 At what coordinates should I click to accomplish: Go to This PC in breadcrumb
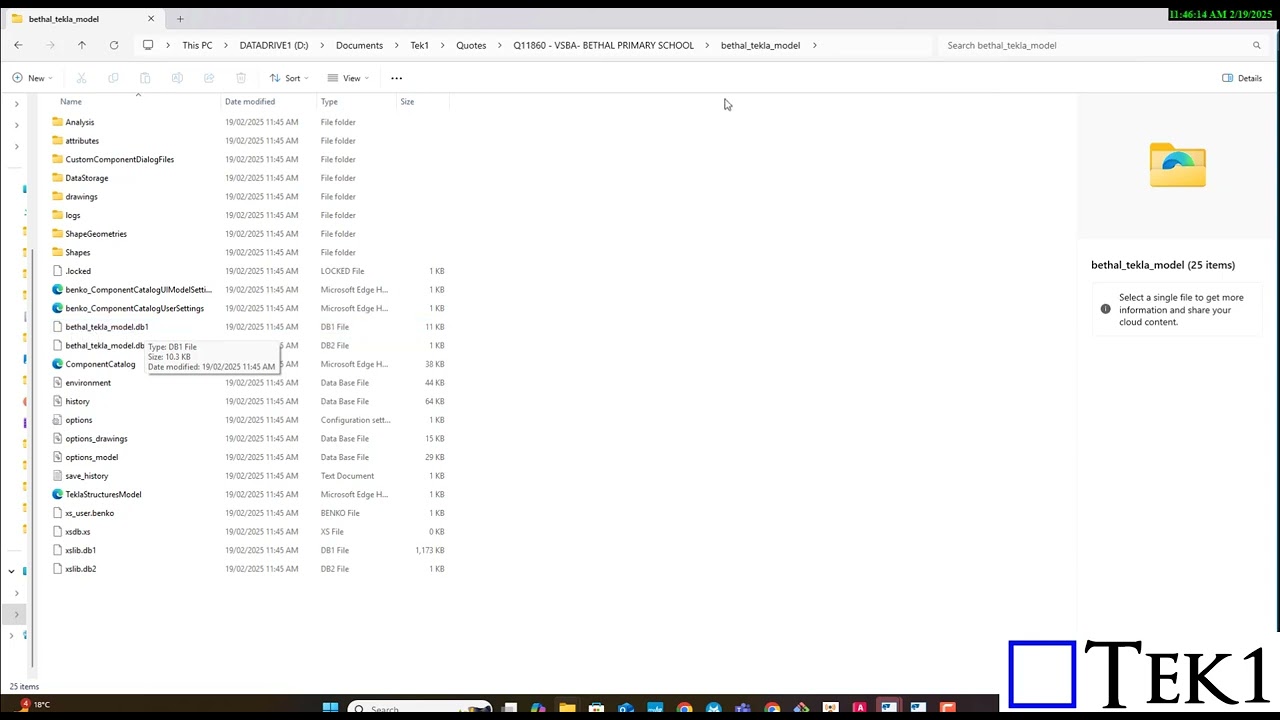pos(197,45)
